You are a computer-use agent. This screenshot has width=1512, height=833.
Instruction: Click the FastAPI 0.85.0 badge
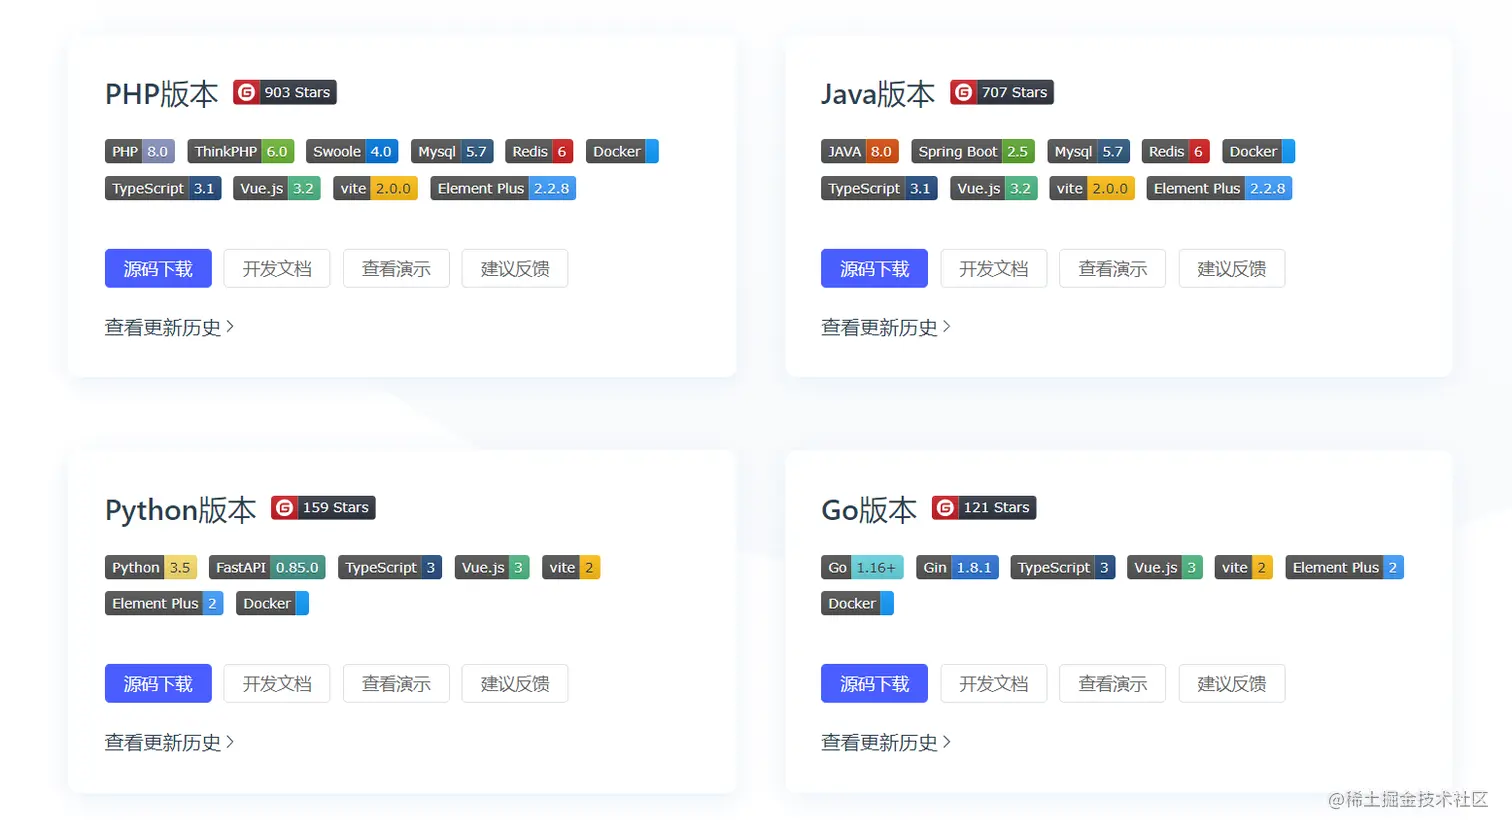point(267,567)
